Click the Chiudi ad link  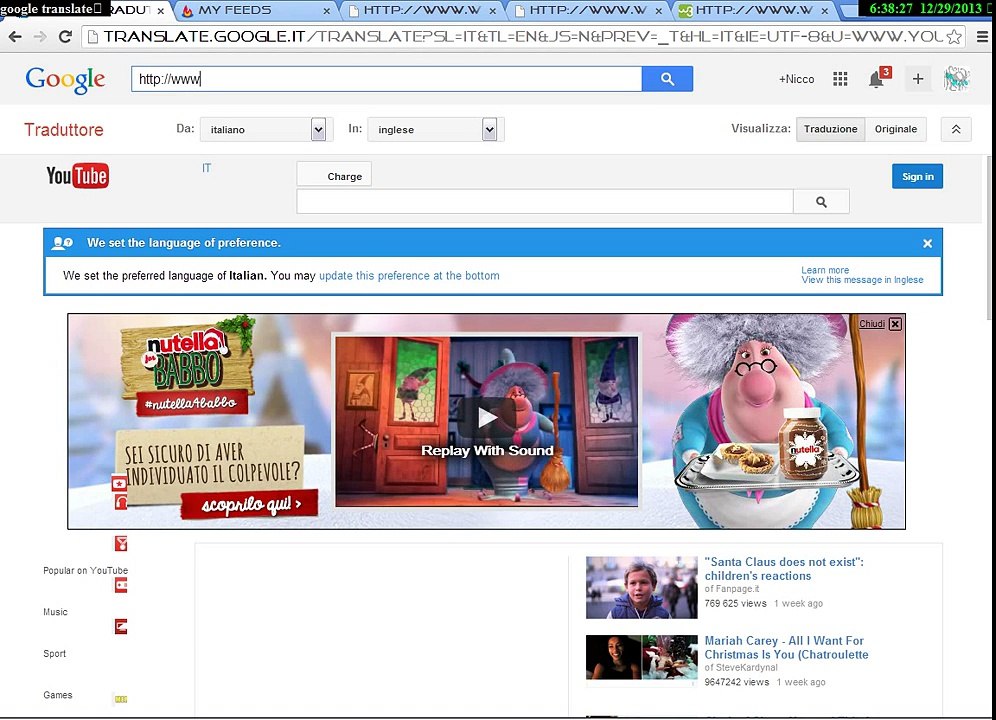872,324
